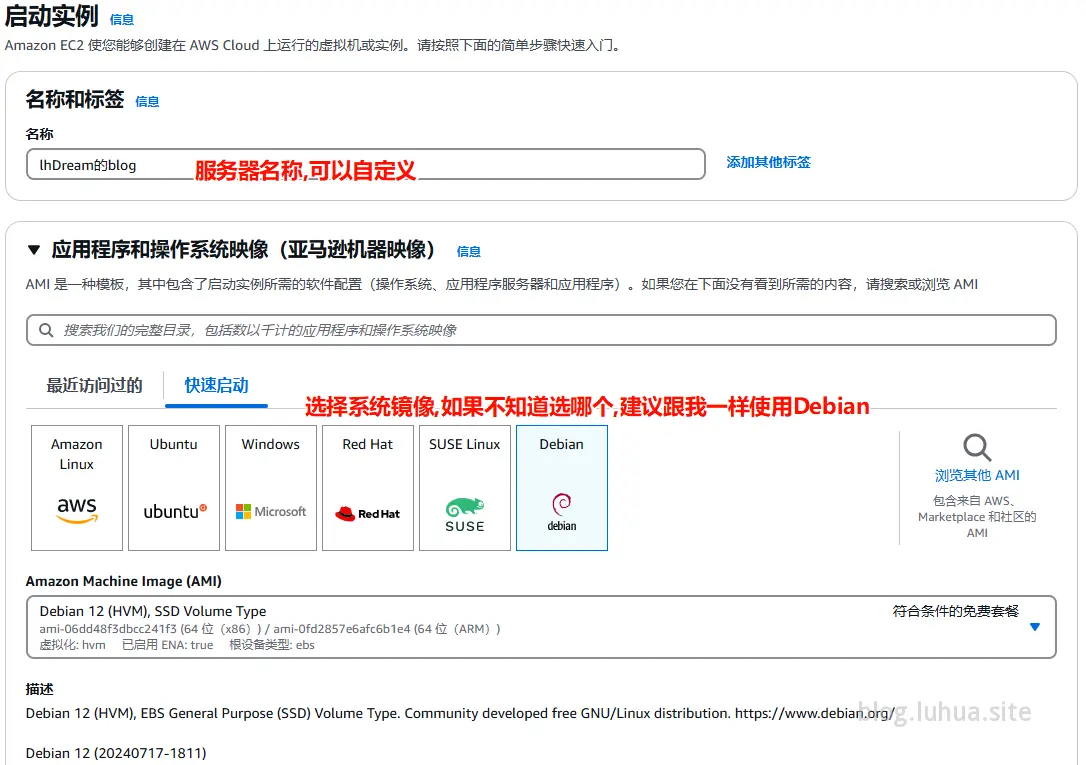1086x765 pixels.
Task: Open the Debian 12 AMI dropdown
Action: point(541,627)
